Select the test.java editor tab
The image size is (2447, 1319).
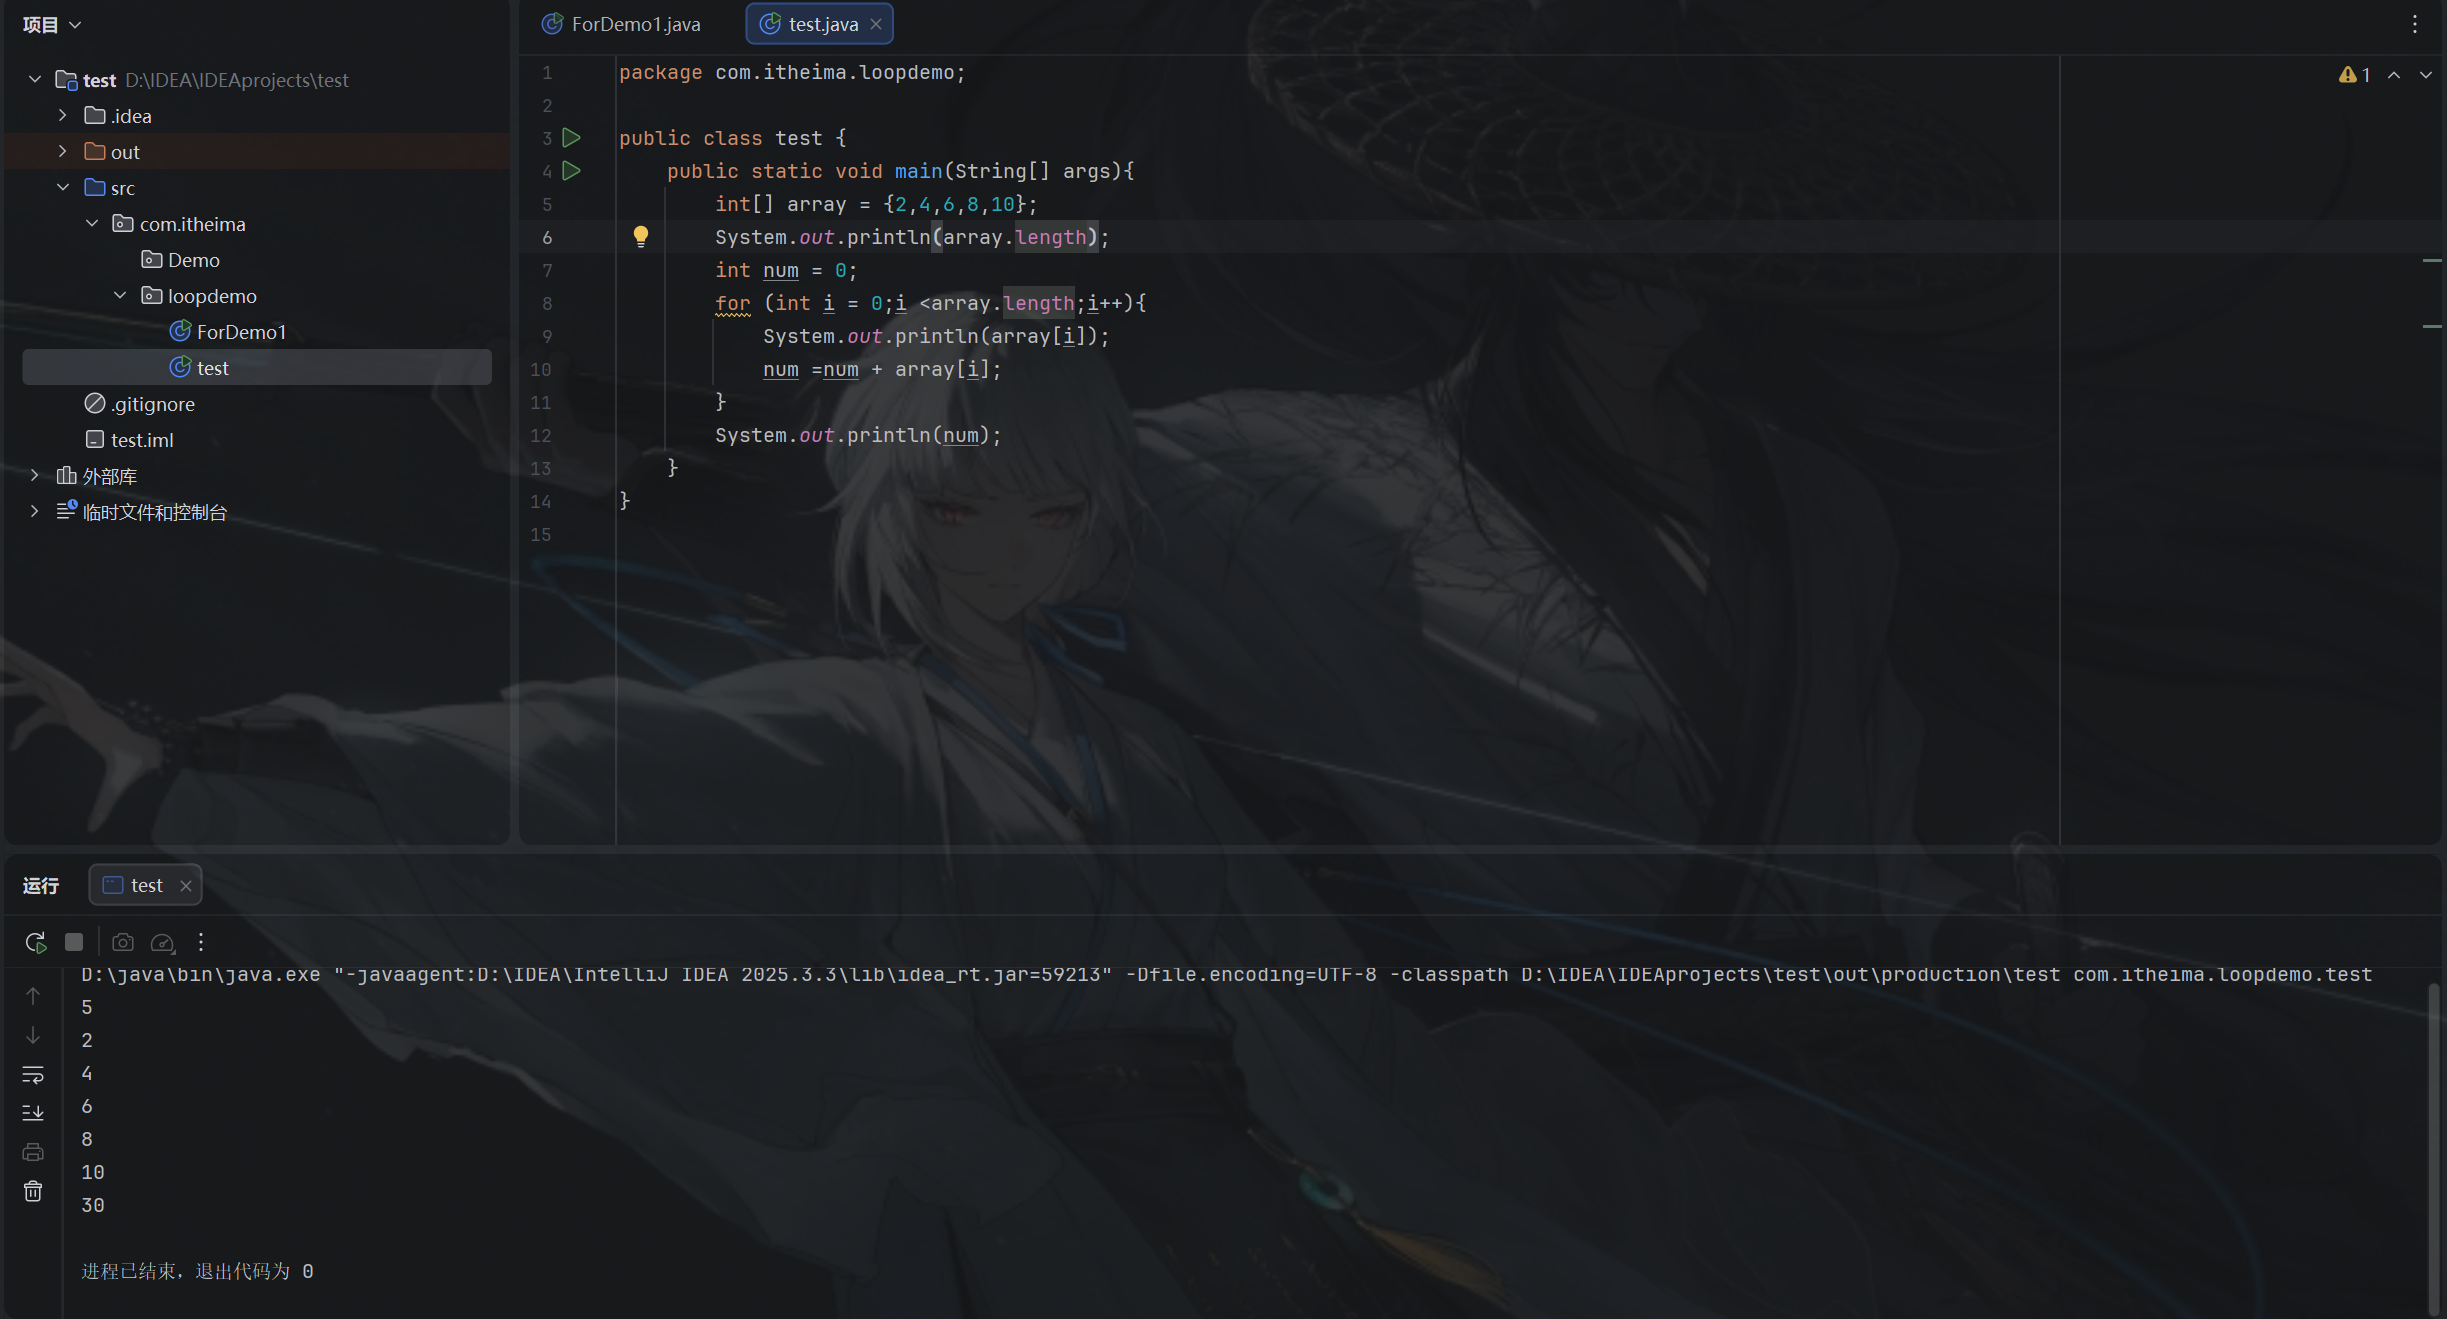click(x=820, y=24)
